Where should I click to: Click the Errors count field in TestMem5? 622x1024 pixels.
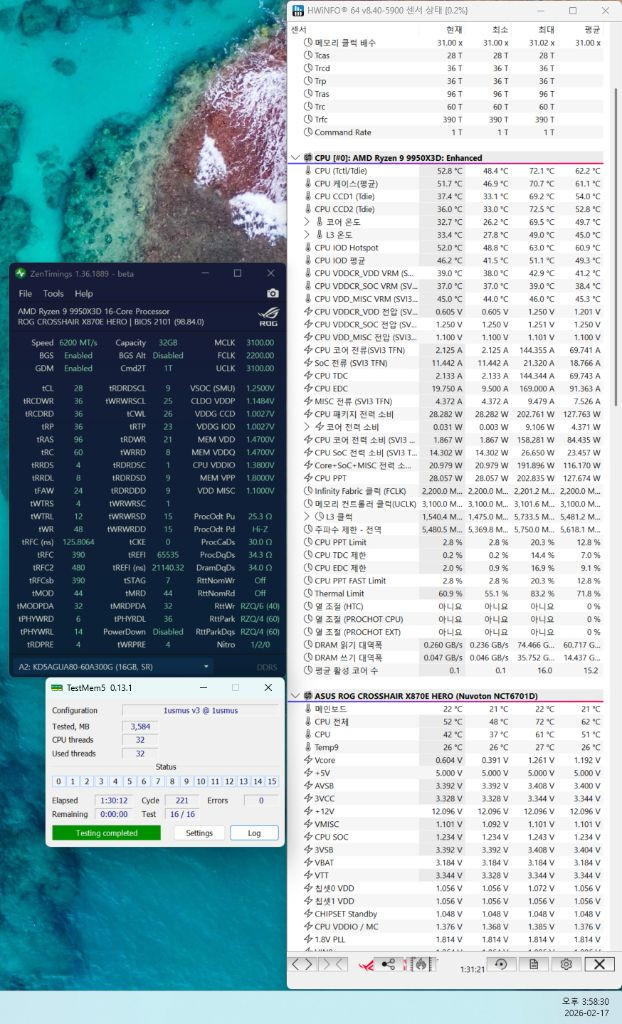261,801
